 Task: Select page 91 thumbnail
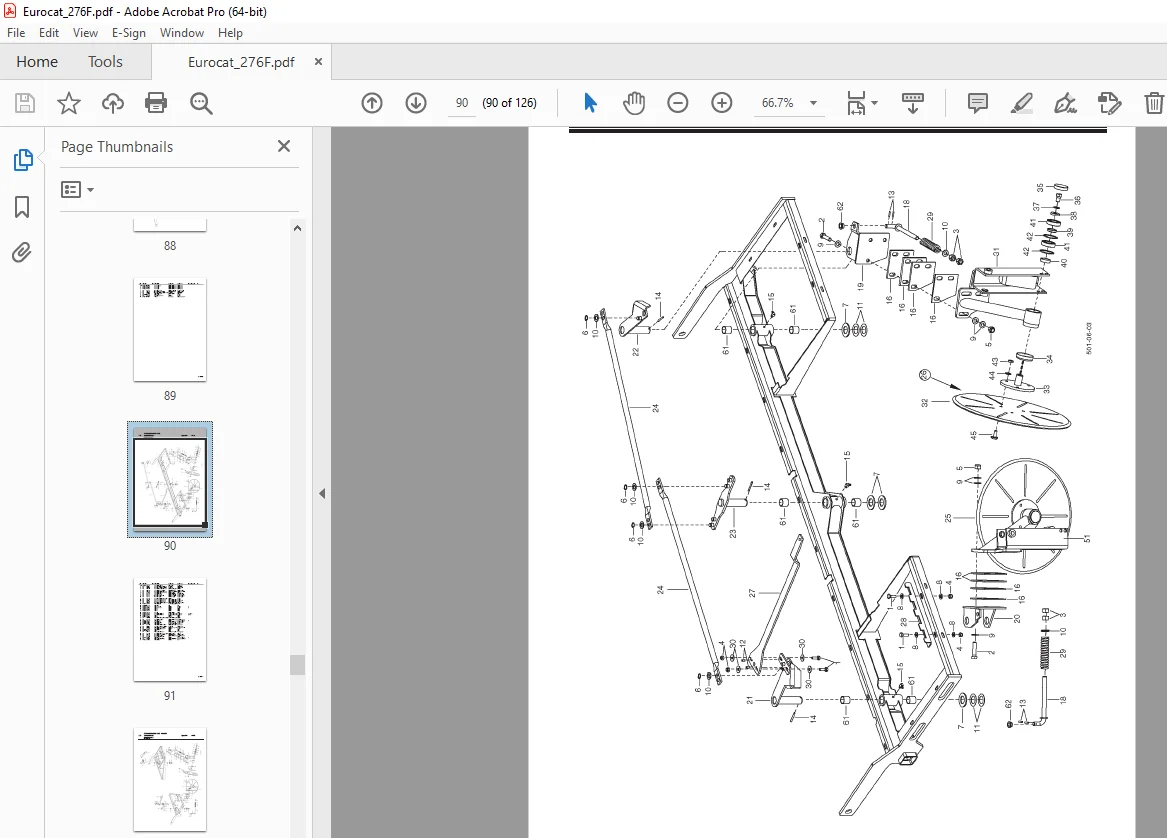pyautogui.click(x=170, y=630)
